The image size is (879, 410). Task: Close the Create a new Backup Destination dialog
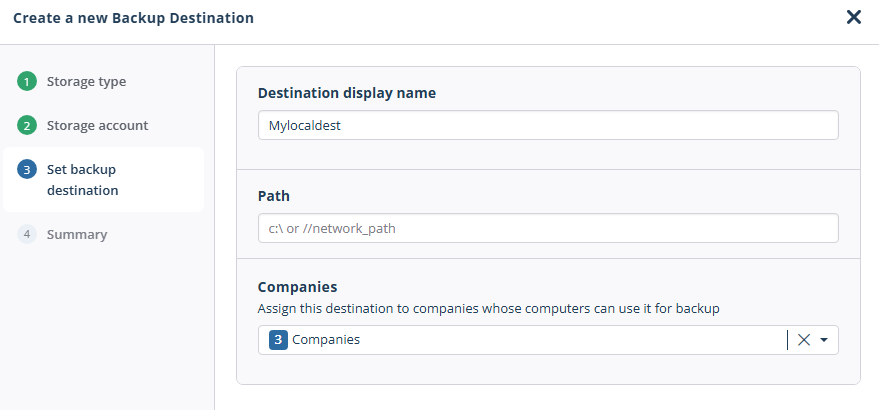[853, 17]
